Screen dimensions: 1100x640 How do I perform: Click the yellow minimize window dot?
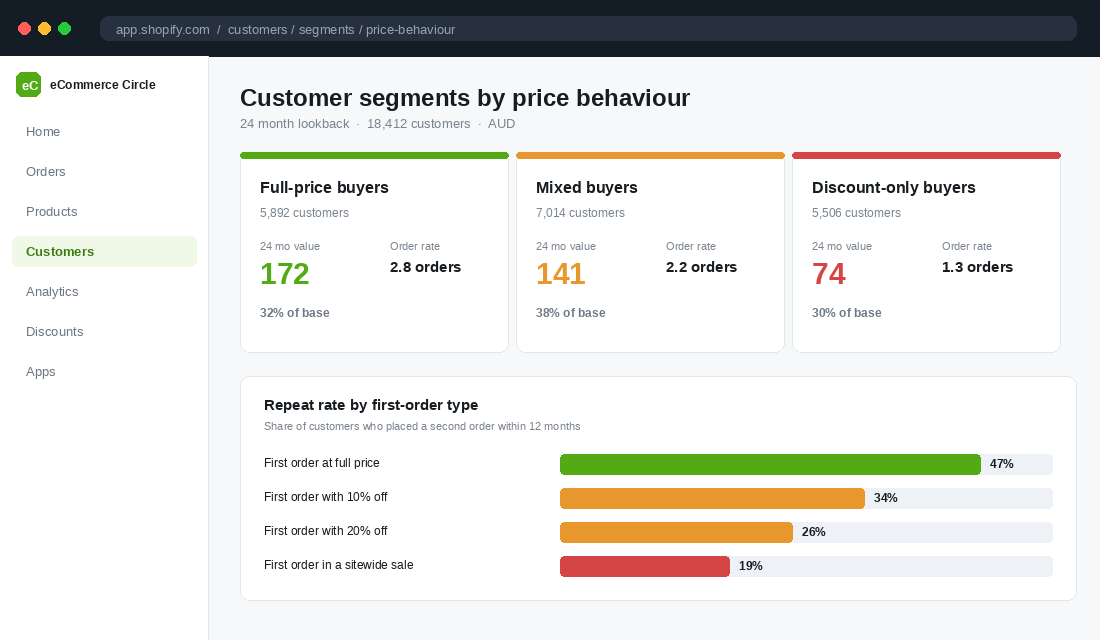44,29
